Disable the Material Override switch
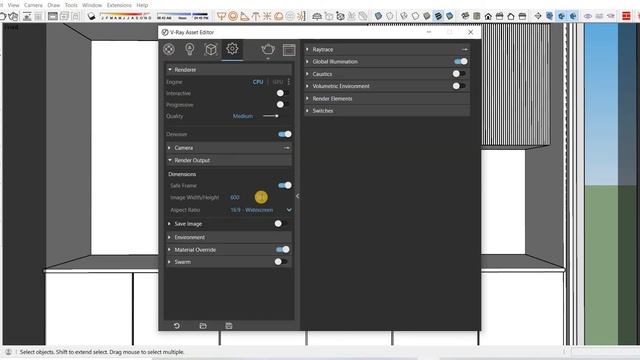 [x=282, y=249]
